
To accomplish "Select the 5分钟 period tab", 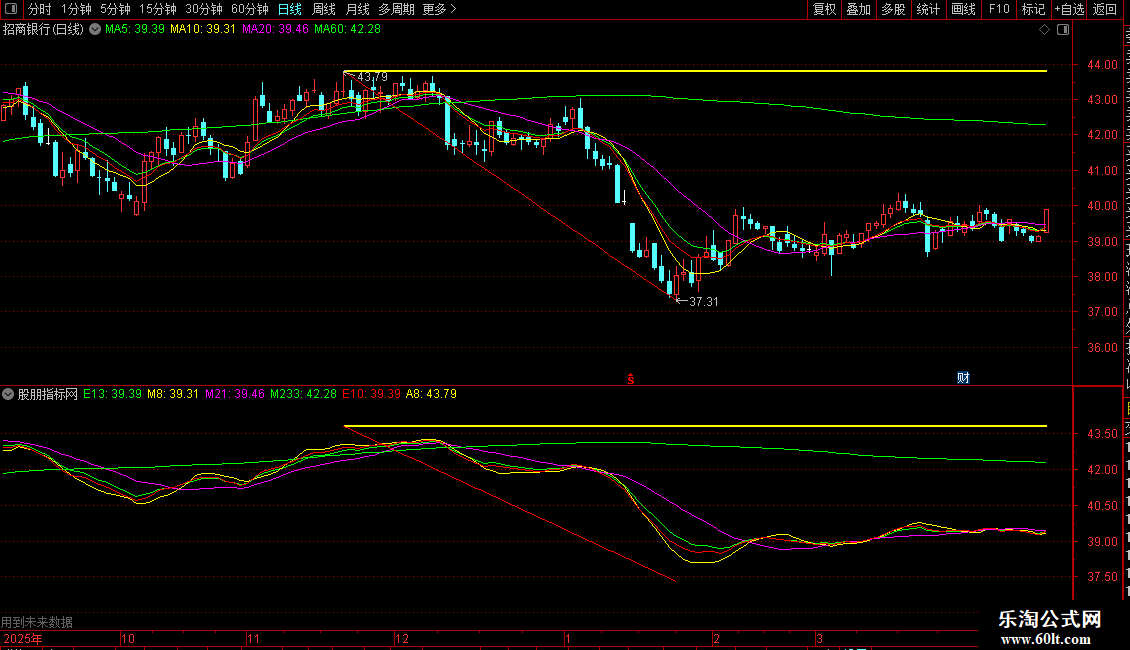I will (115, 9).
